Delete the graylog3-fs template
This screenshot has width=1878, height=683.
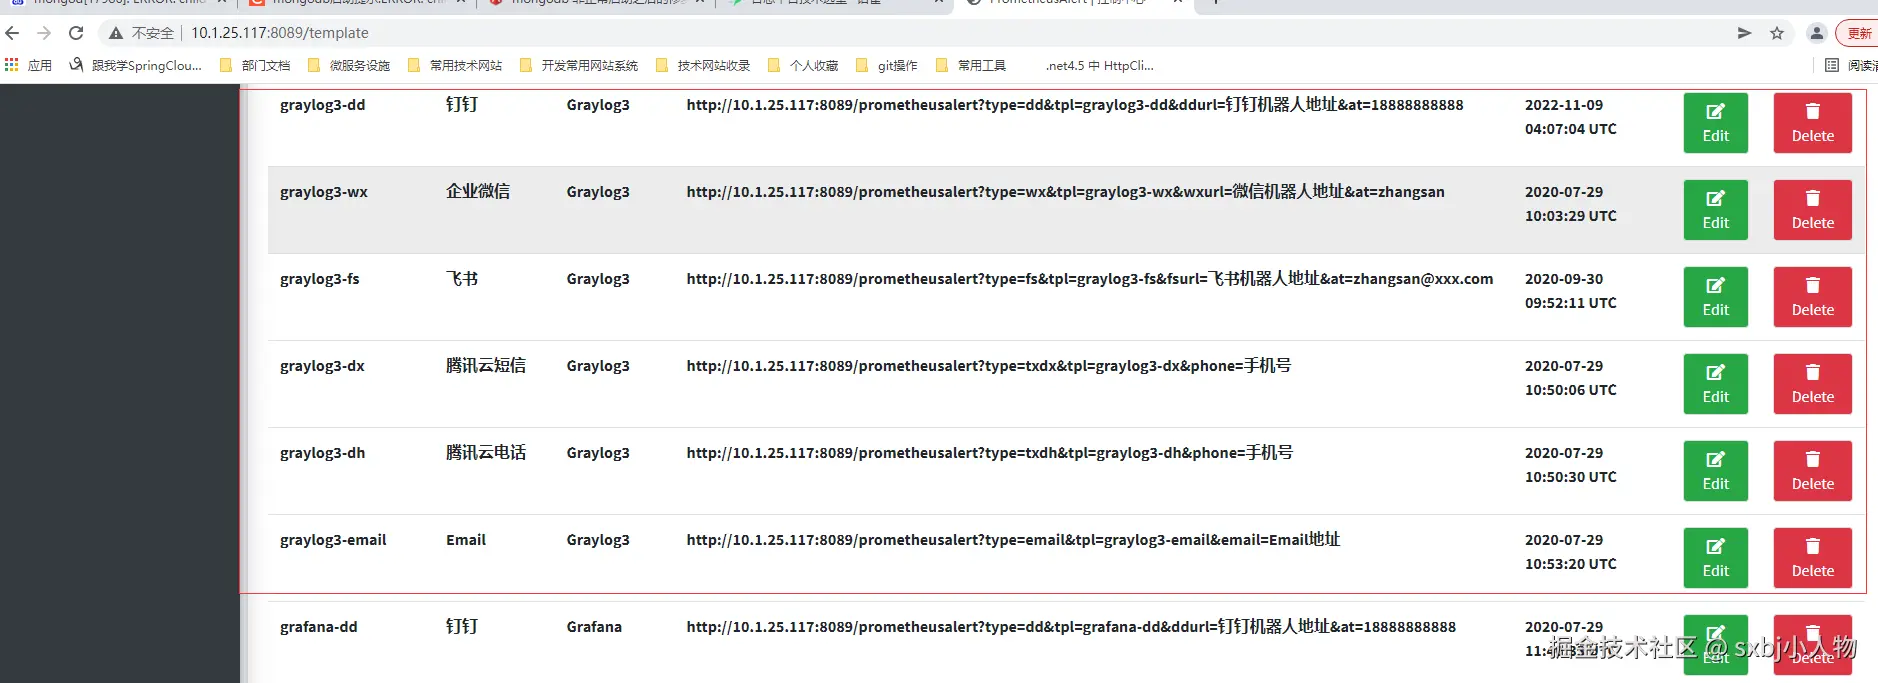pos(1812,297)
